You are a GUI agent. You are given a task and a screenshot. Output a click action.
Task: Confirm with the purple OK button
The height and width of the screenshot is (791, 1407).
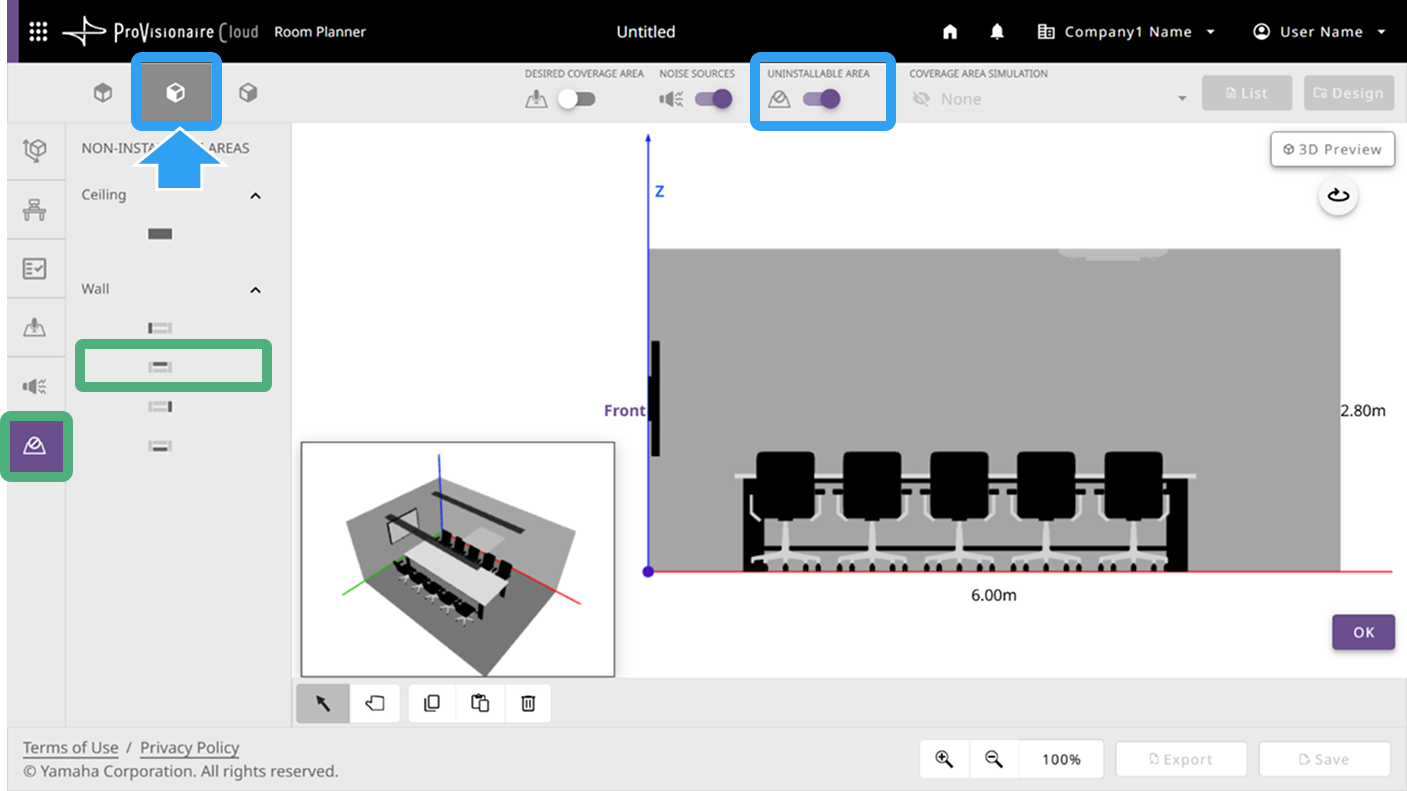pyautogui.click(x=1363, y=632)
